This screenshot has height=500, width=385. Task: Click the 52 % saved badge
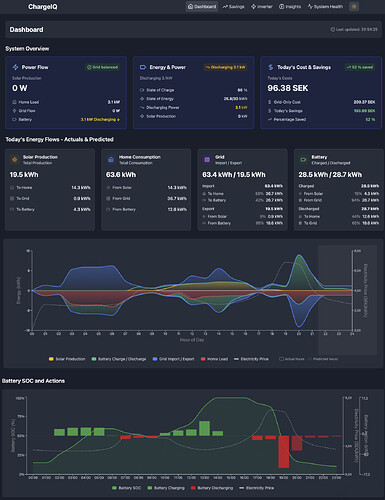pos(360,67)
